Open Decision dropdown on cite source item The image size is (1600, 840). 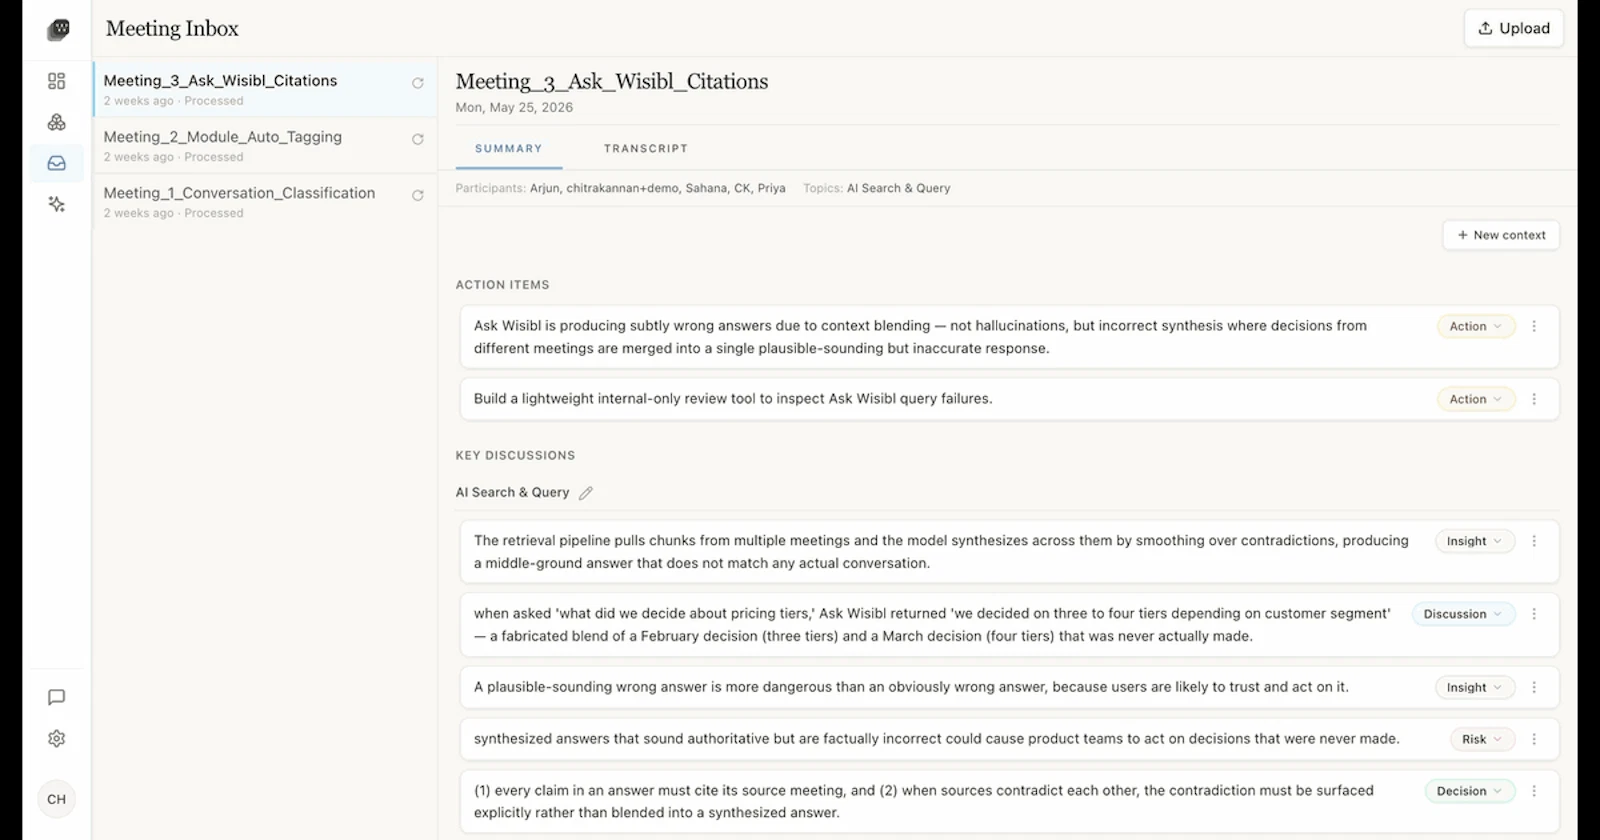1470,791
